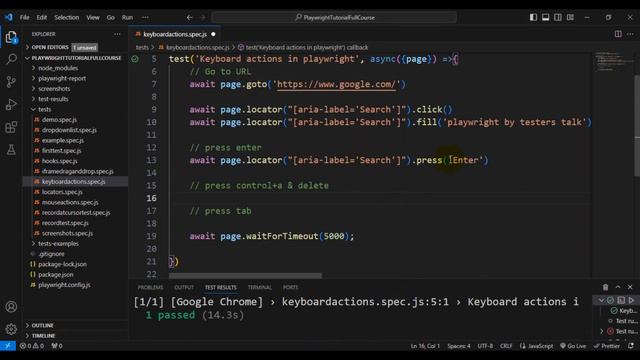The width and height of the screenshot is (640, 360).
Task: Click Go Live in status bar
Action: tap(573, 346)
